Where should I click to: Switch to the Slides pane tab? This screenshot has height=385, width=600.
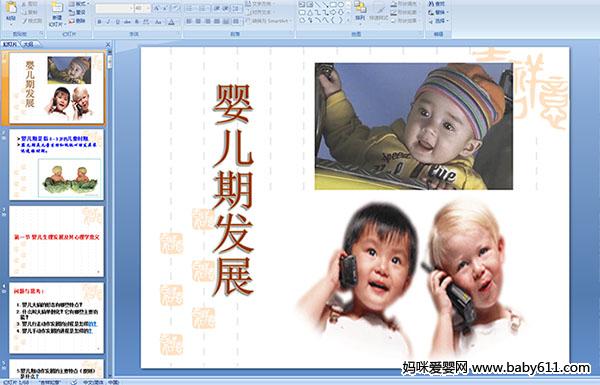click(x=10, y=44)
